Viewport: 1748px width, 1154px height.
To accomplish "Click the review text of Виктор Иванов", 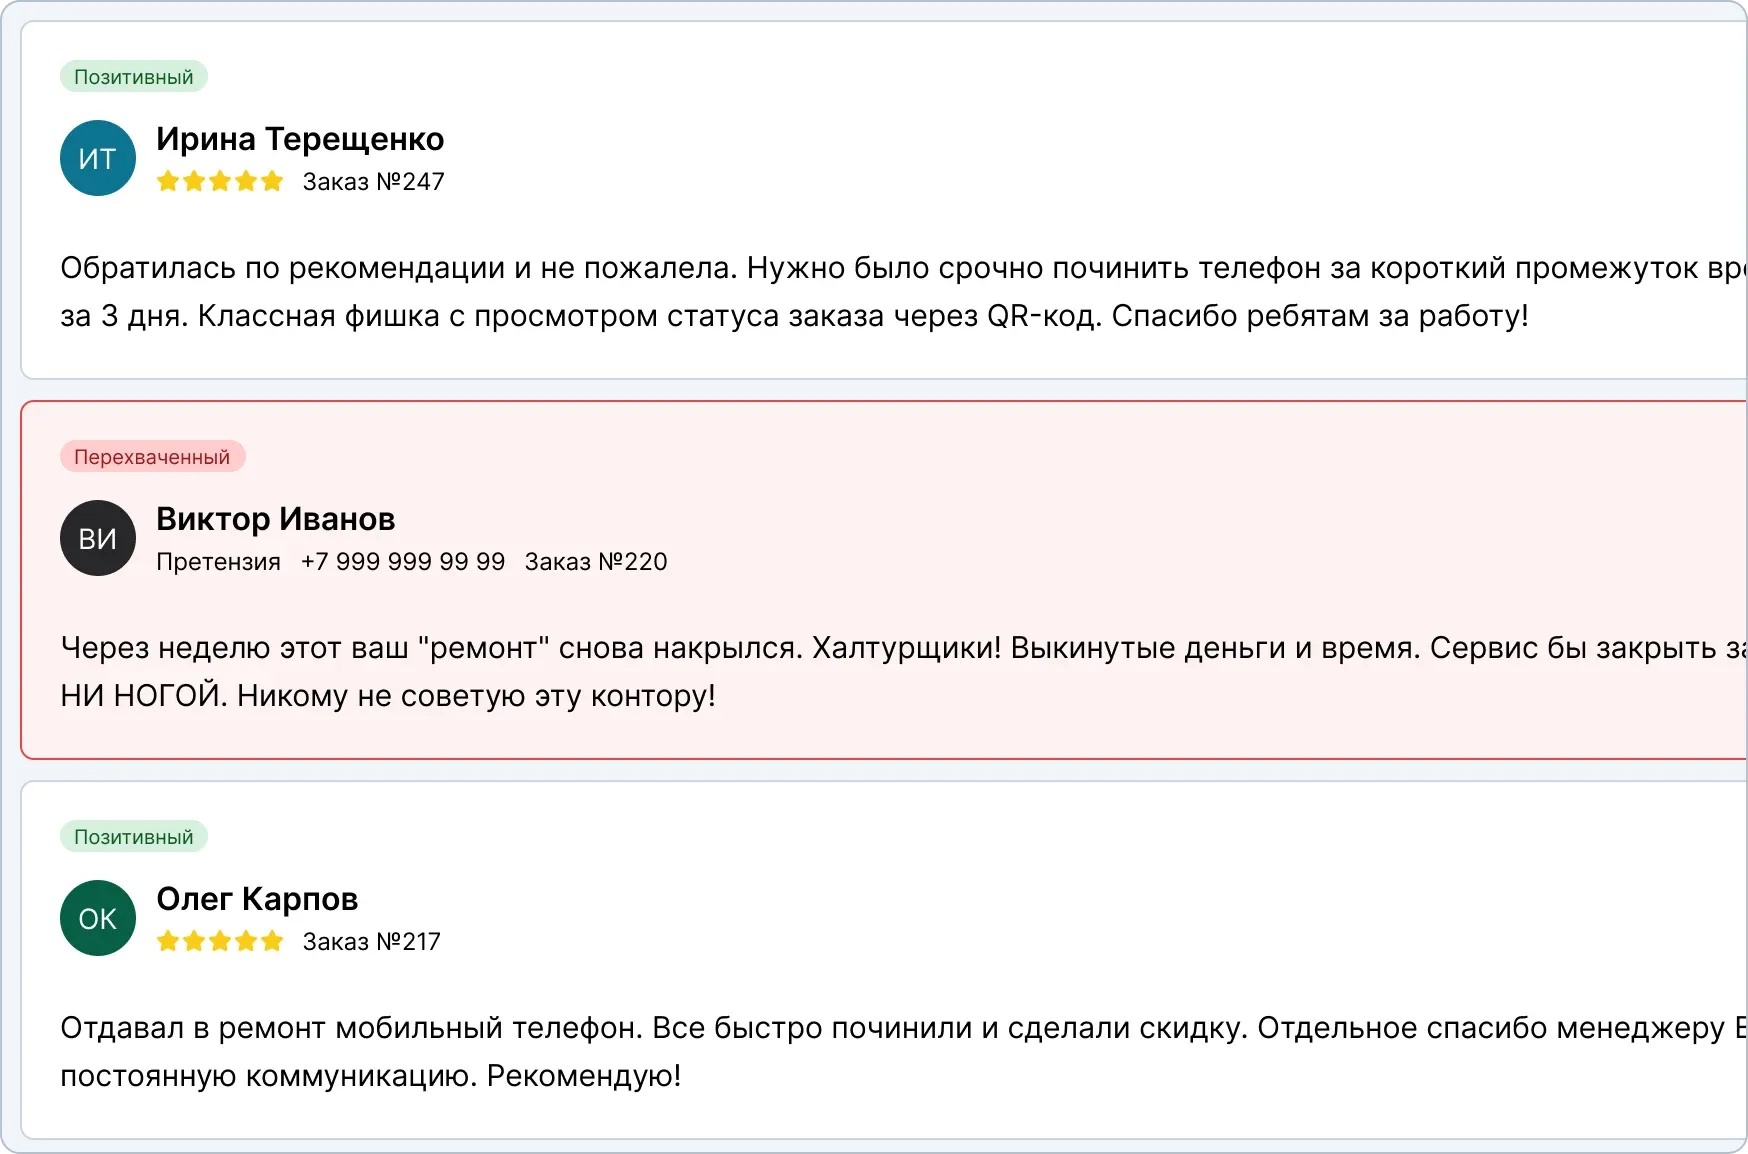I will point(700,671).
